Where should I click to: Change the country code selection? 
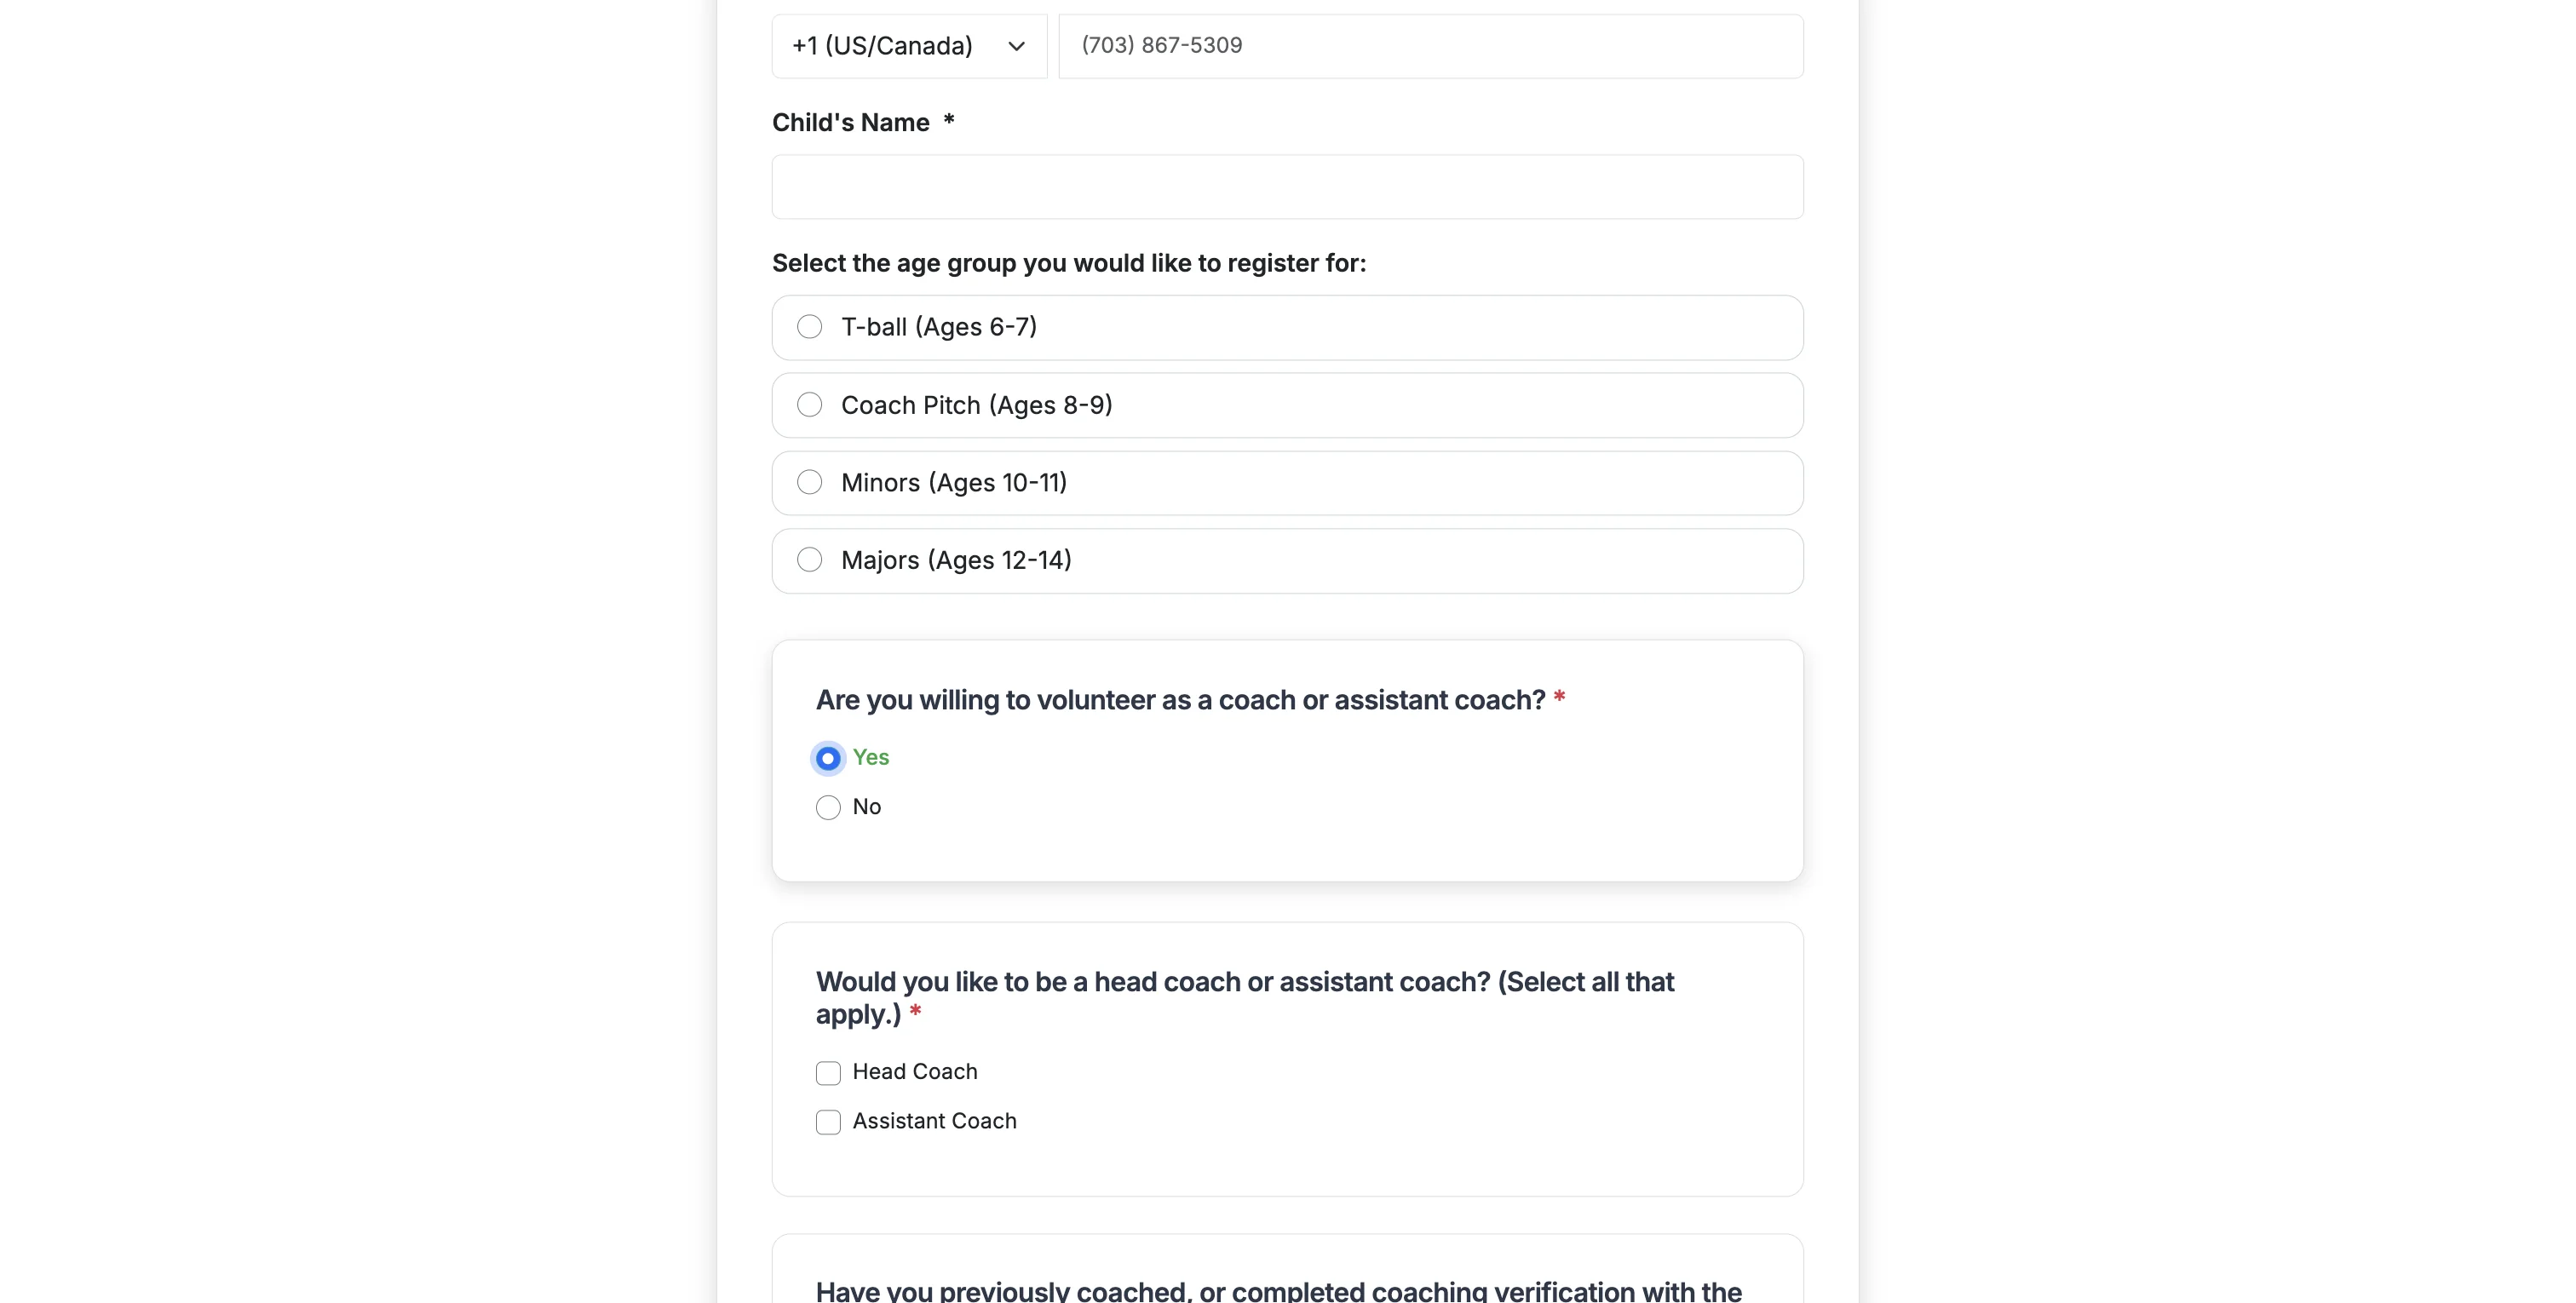[x=906, y=46]
